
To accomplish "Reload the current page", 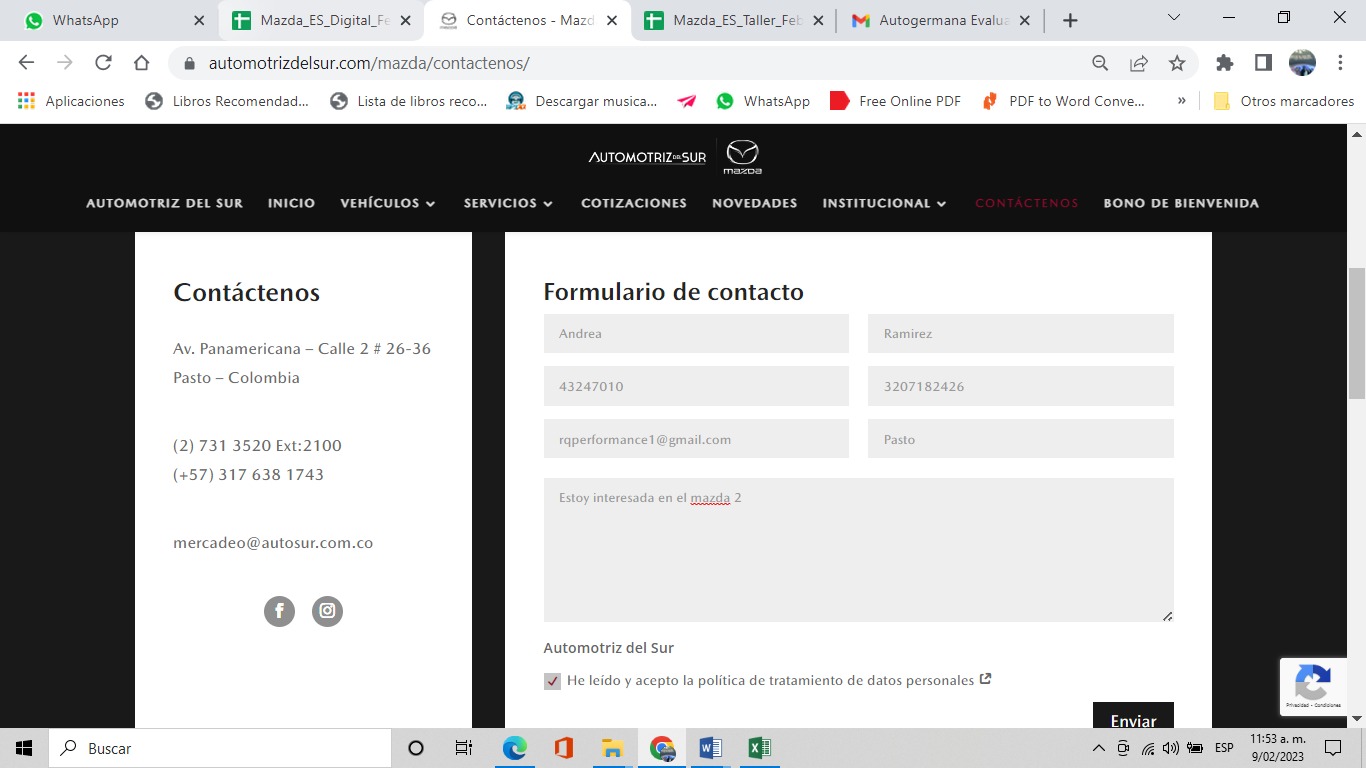I will [103, 63].
